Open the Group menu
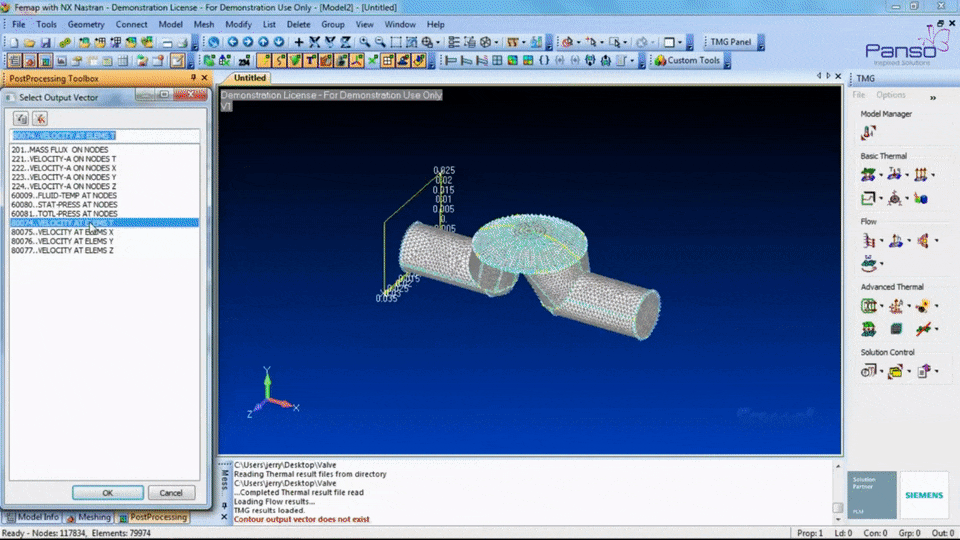This screenshot has height=540, width=960. click(x=332, y=24)
